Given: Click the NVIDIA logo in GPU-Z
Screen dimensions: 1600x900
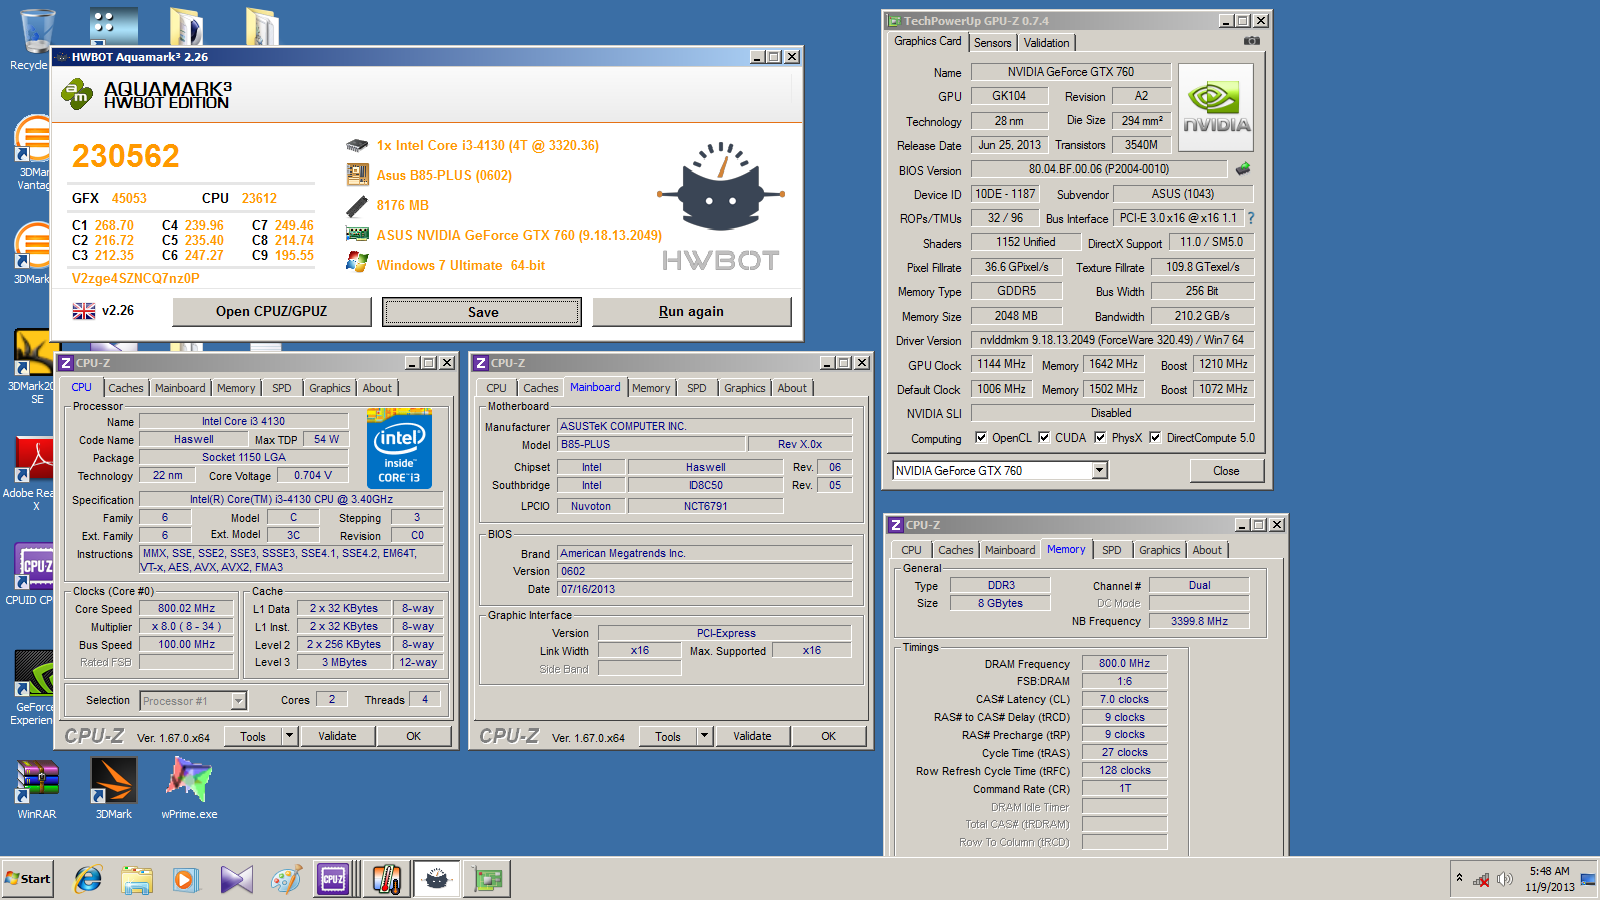Looking at the screenshot, I should [1216, 107].
